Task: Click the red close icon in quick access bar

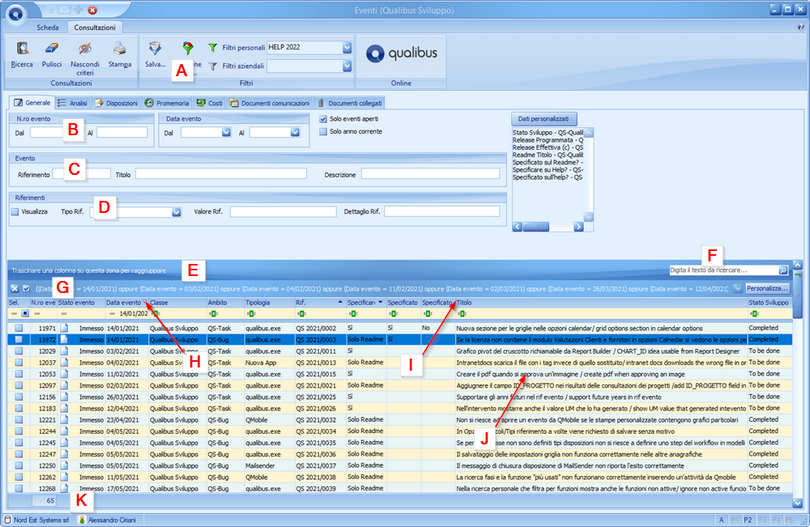Action: [92, 10]
